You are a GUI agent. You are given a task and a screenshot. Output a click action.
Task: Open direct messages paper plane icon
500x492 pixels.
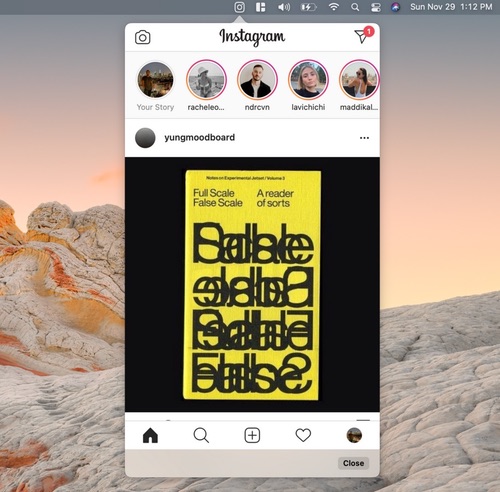[x=362, y=36]
